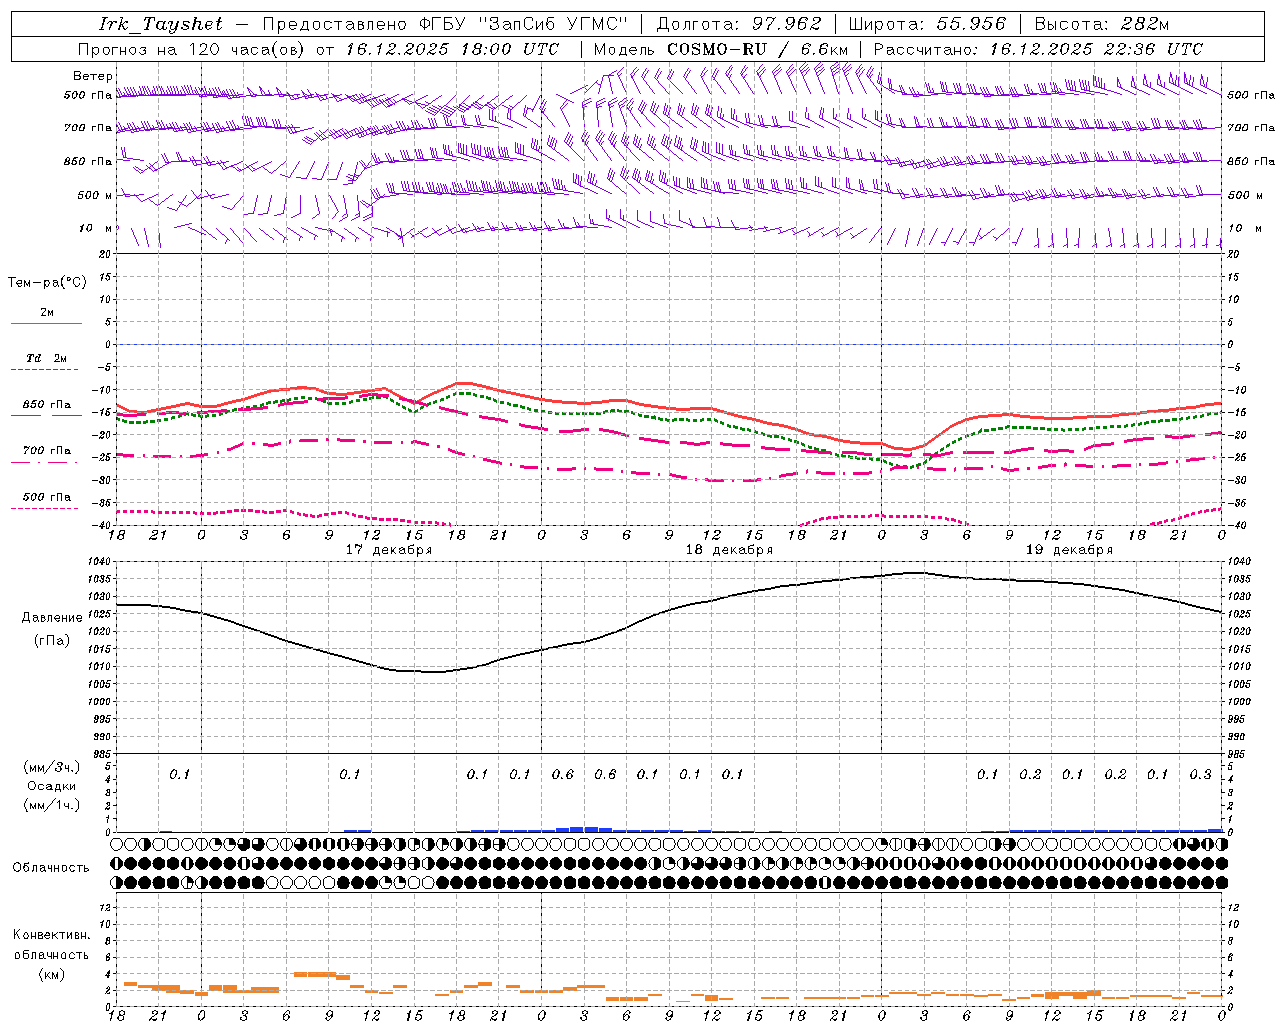
Task: Click the -40 value on right temperature axis
Action: click(x=1237, y=526)
